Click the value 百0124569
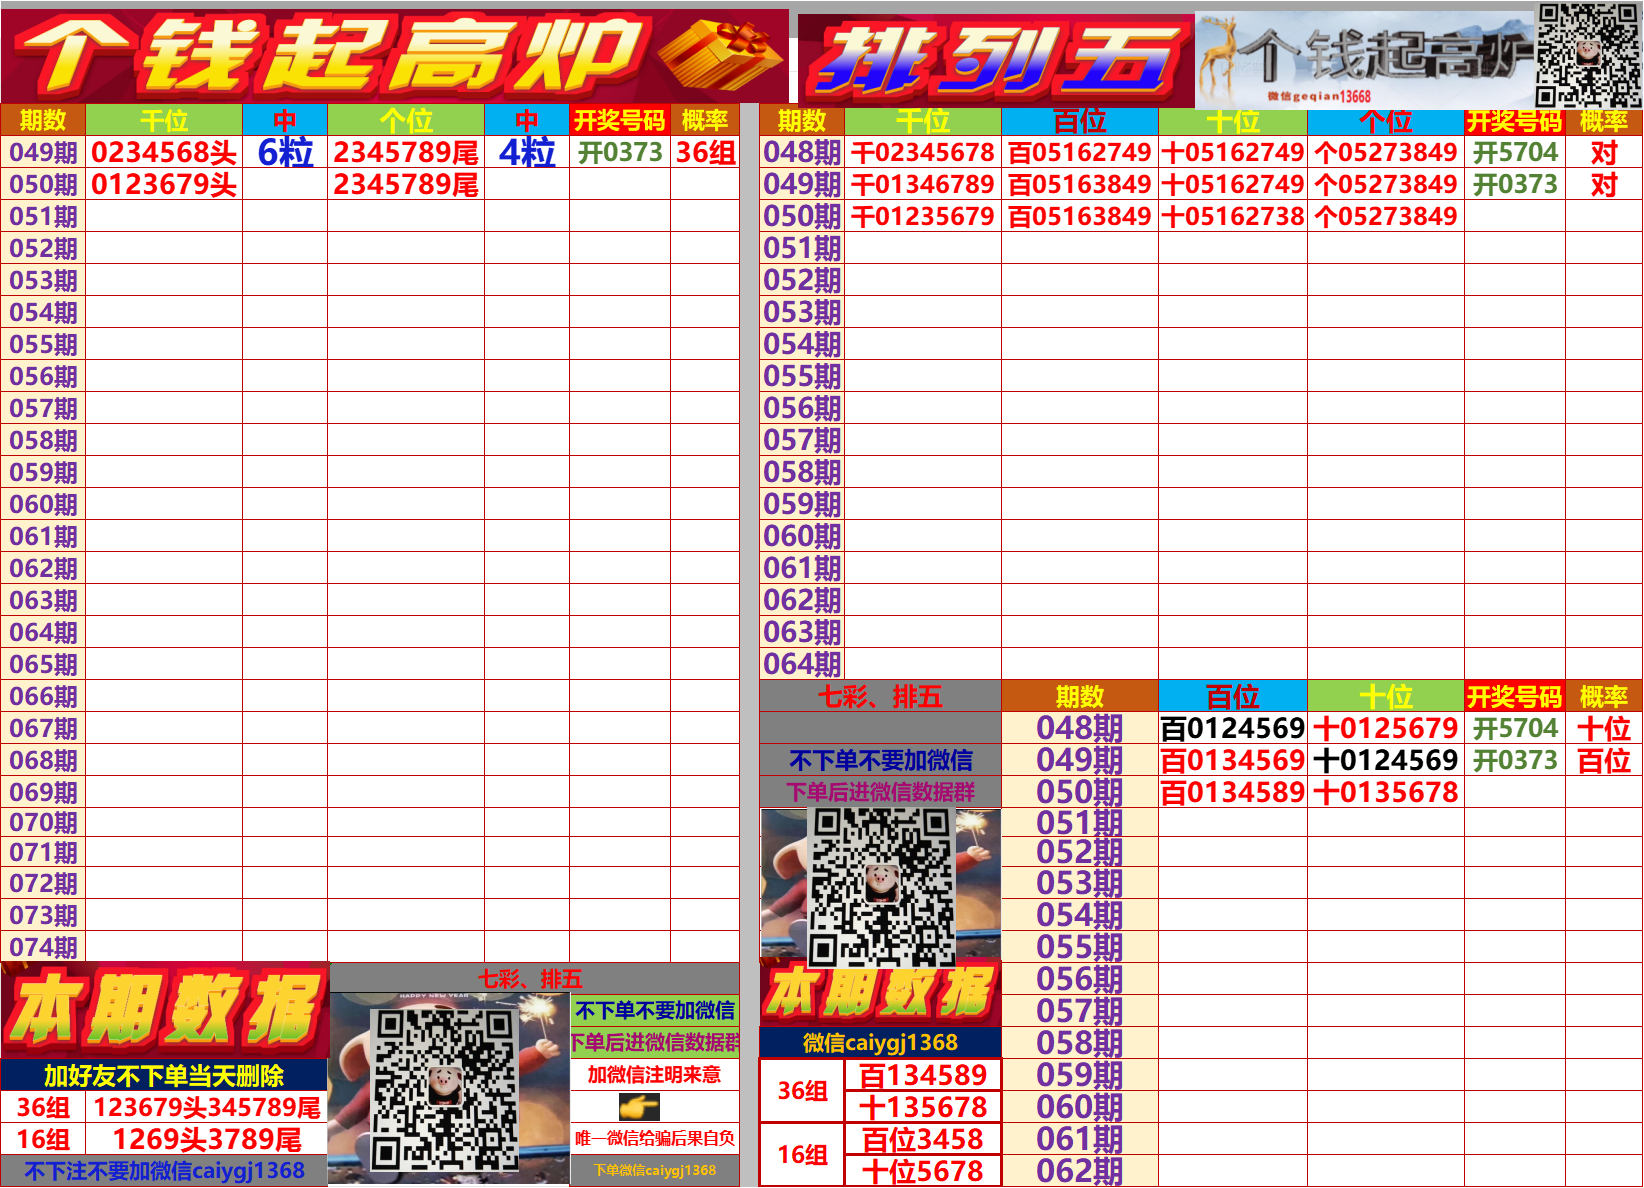Screen dimensions: 1644x1188 [x=1233, y=728]
